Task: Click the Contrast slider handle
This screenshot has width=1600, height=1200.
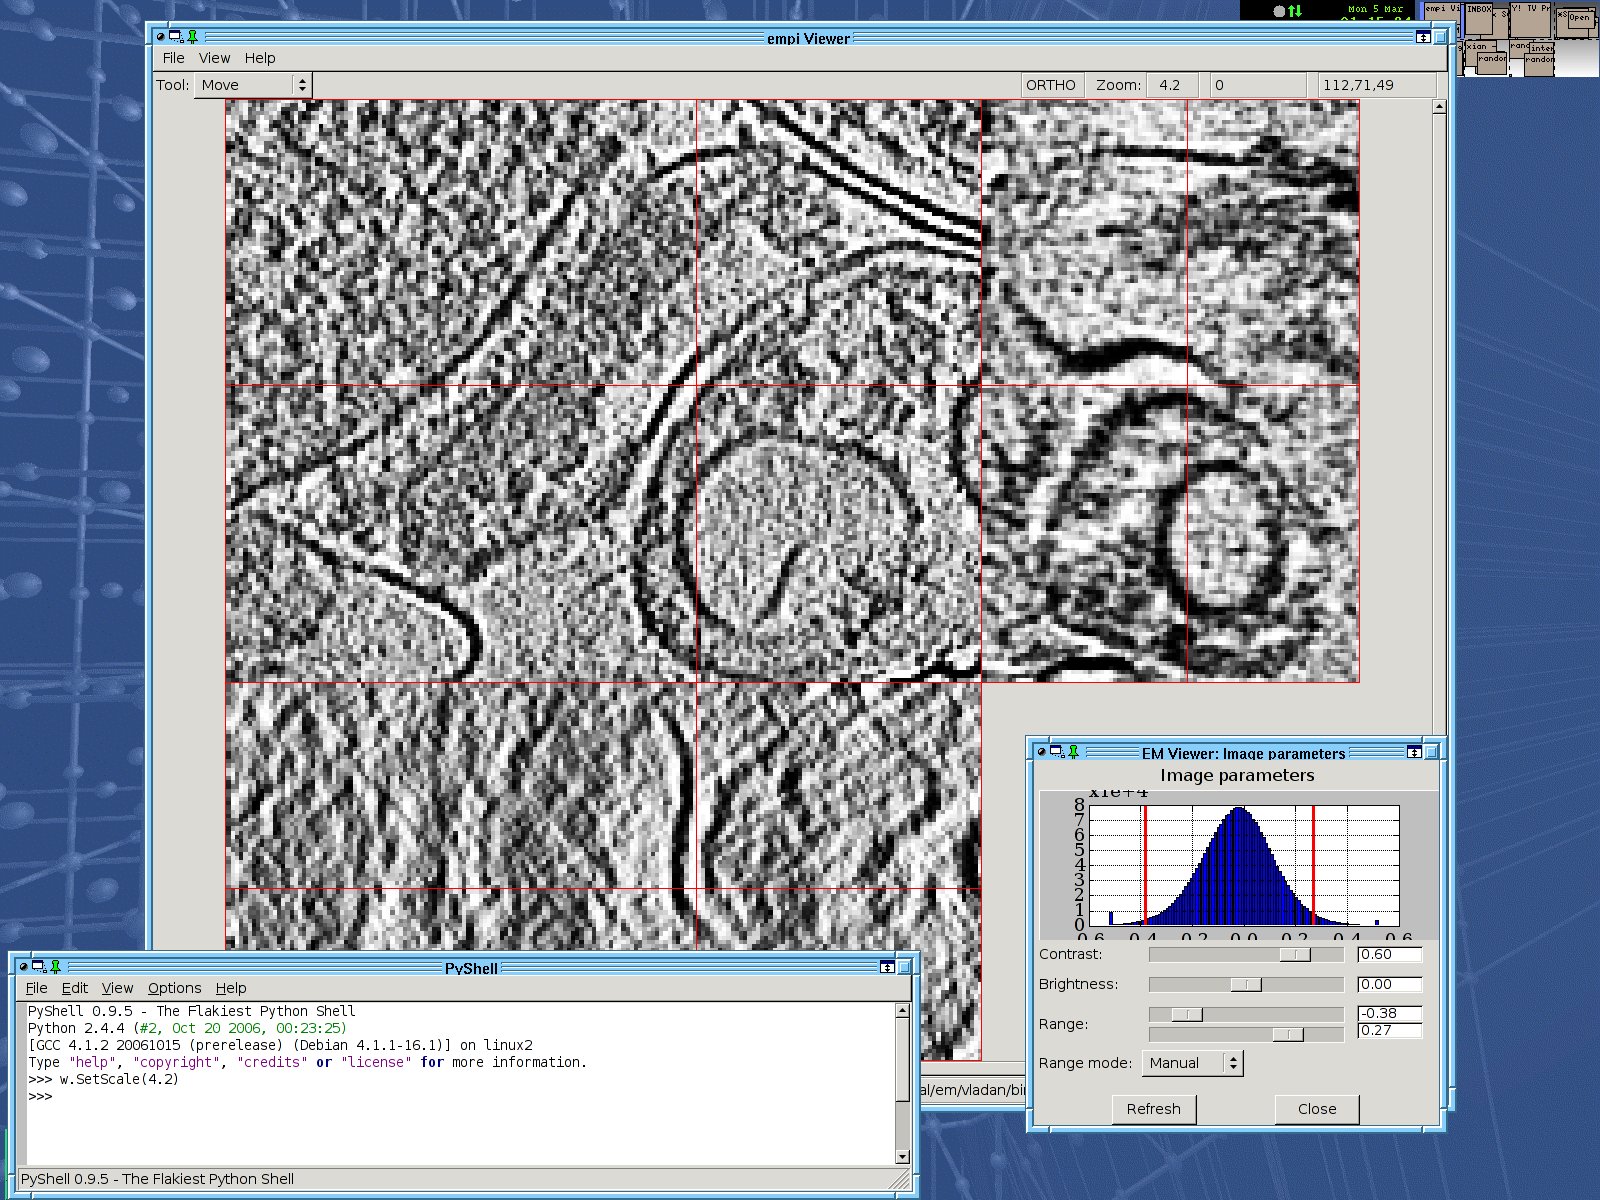Action: click(x=1295, y=955)
